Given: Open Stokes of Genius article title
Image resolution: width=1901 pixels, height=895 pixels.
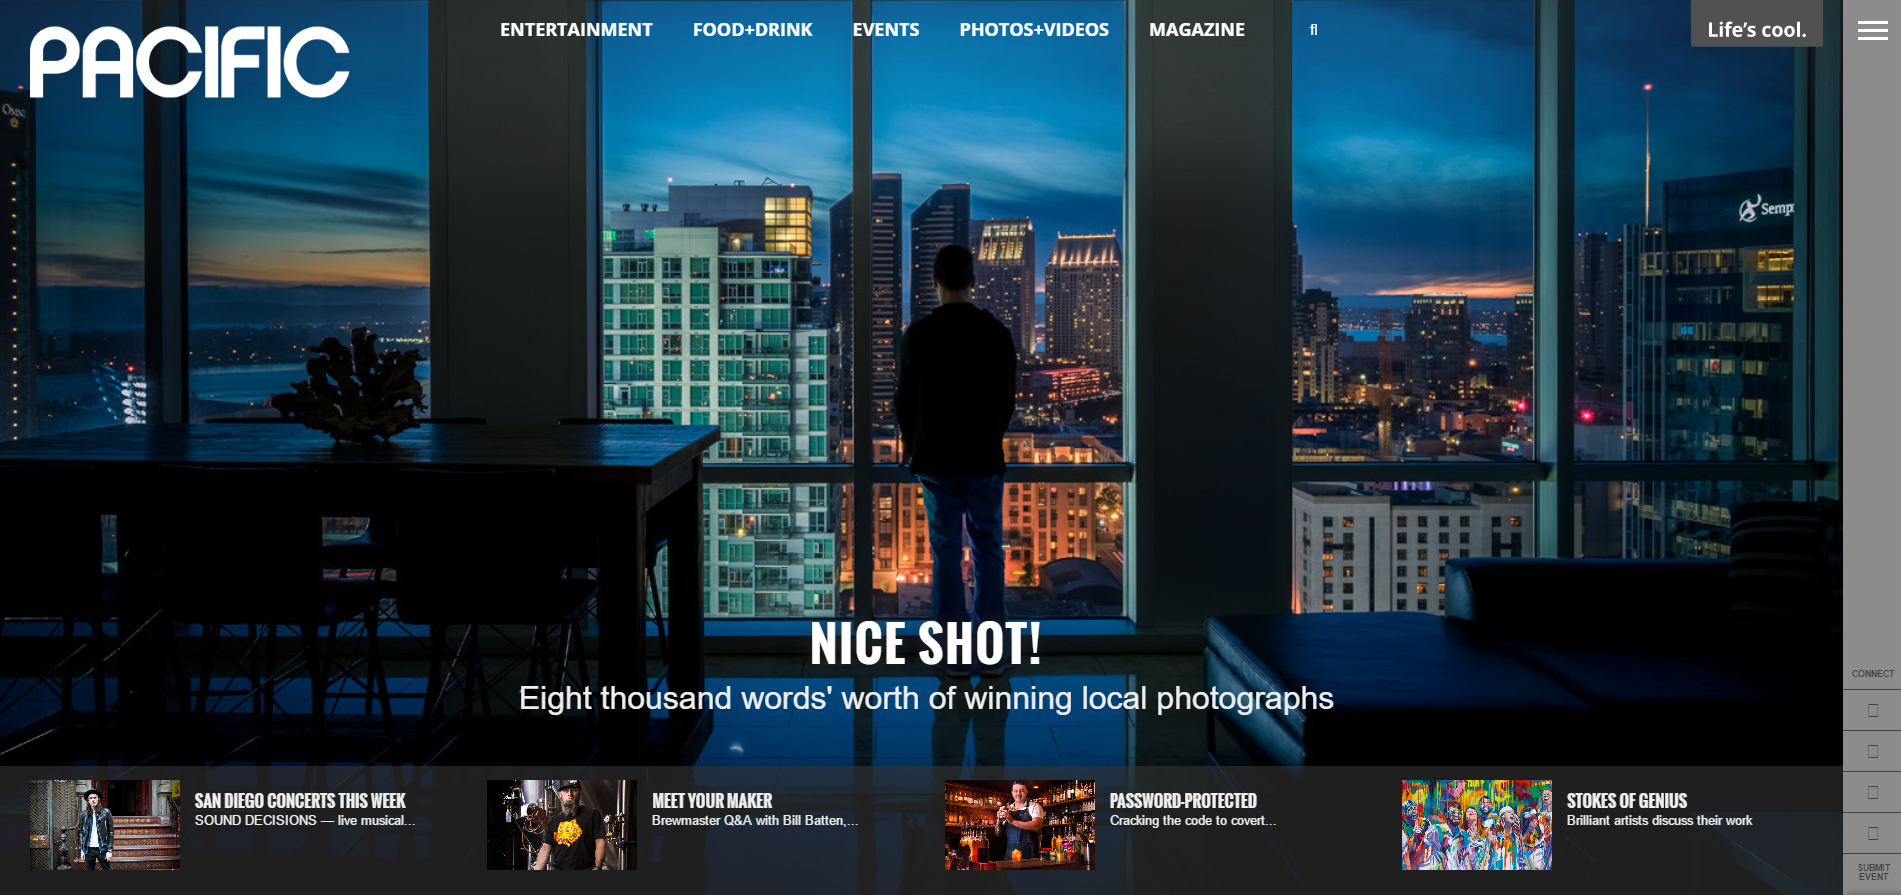Looking at the screenshot, I should coord(1627,801).
